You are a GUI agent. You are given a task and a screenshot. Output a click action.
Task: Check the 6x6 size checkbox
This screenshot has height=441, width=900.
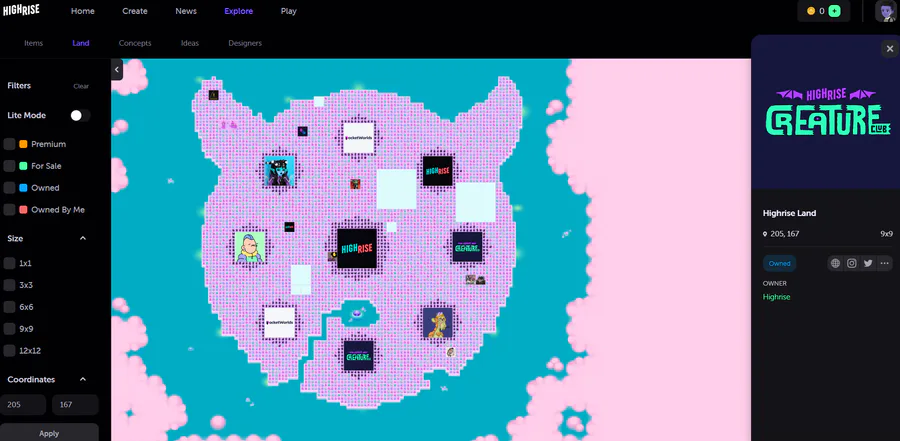coord(9,307)
